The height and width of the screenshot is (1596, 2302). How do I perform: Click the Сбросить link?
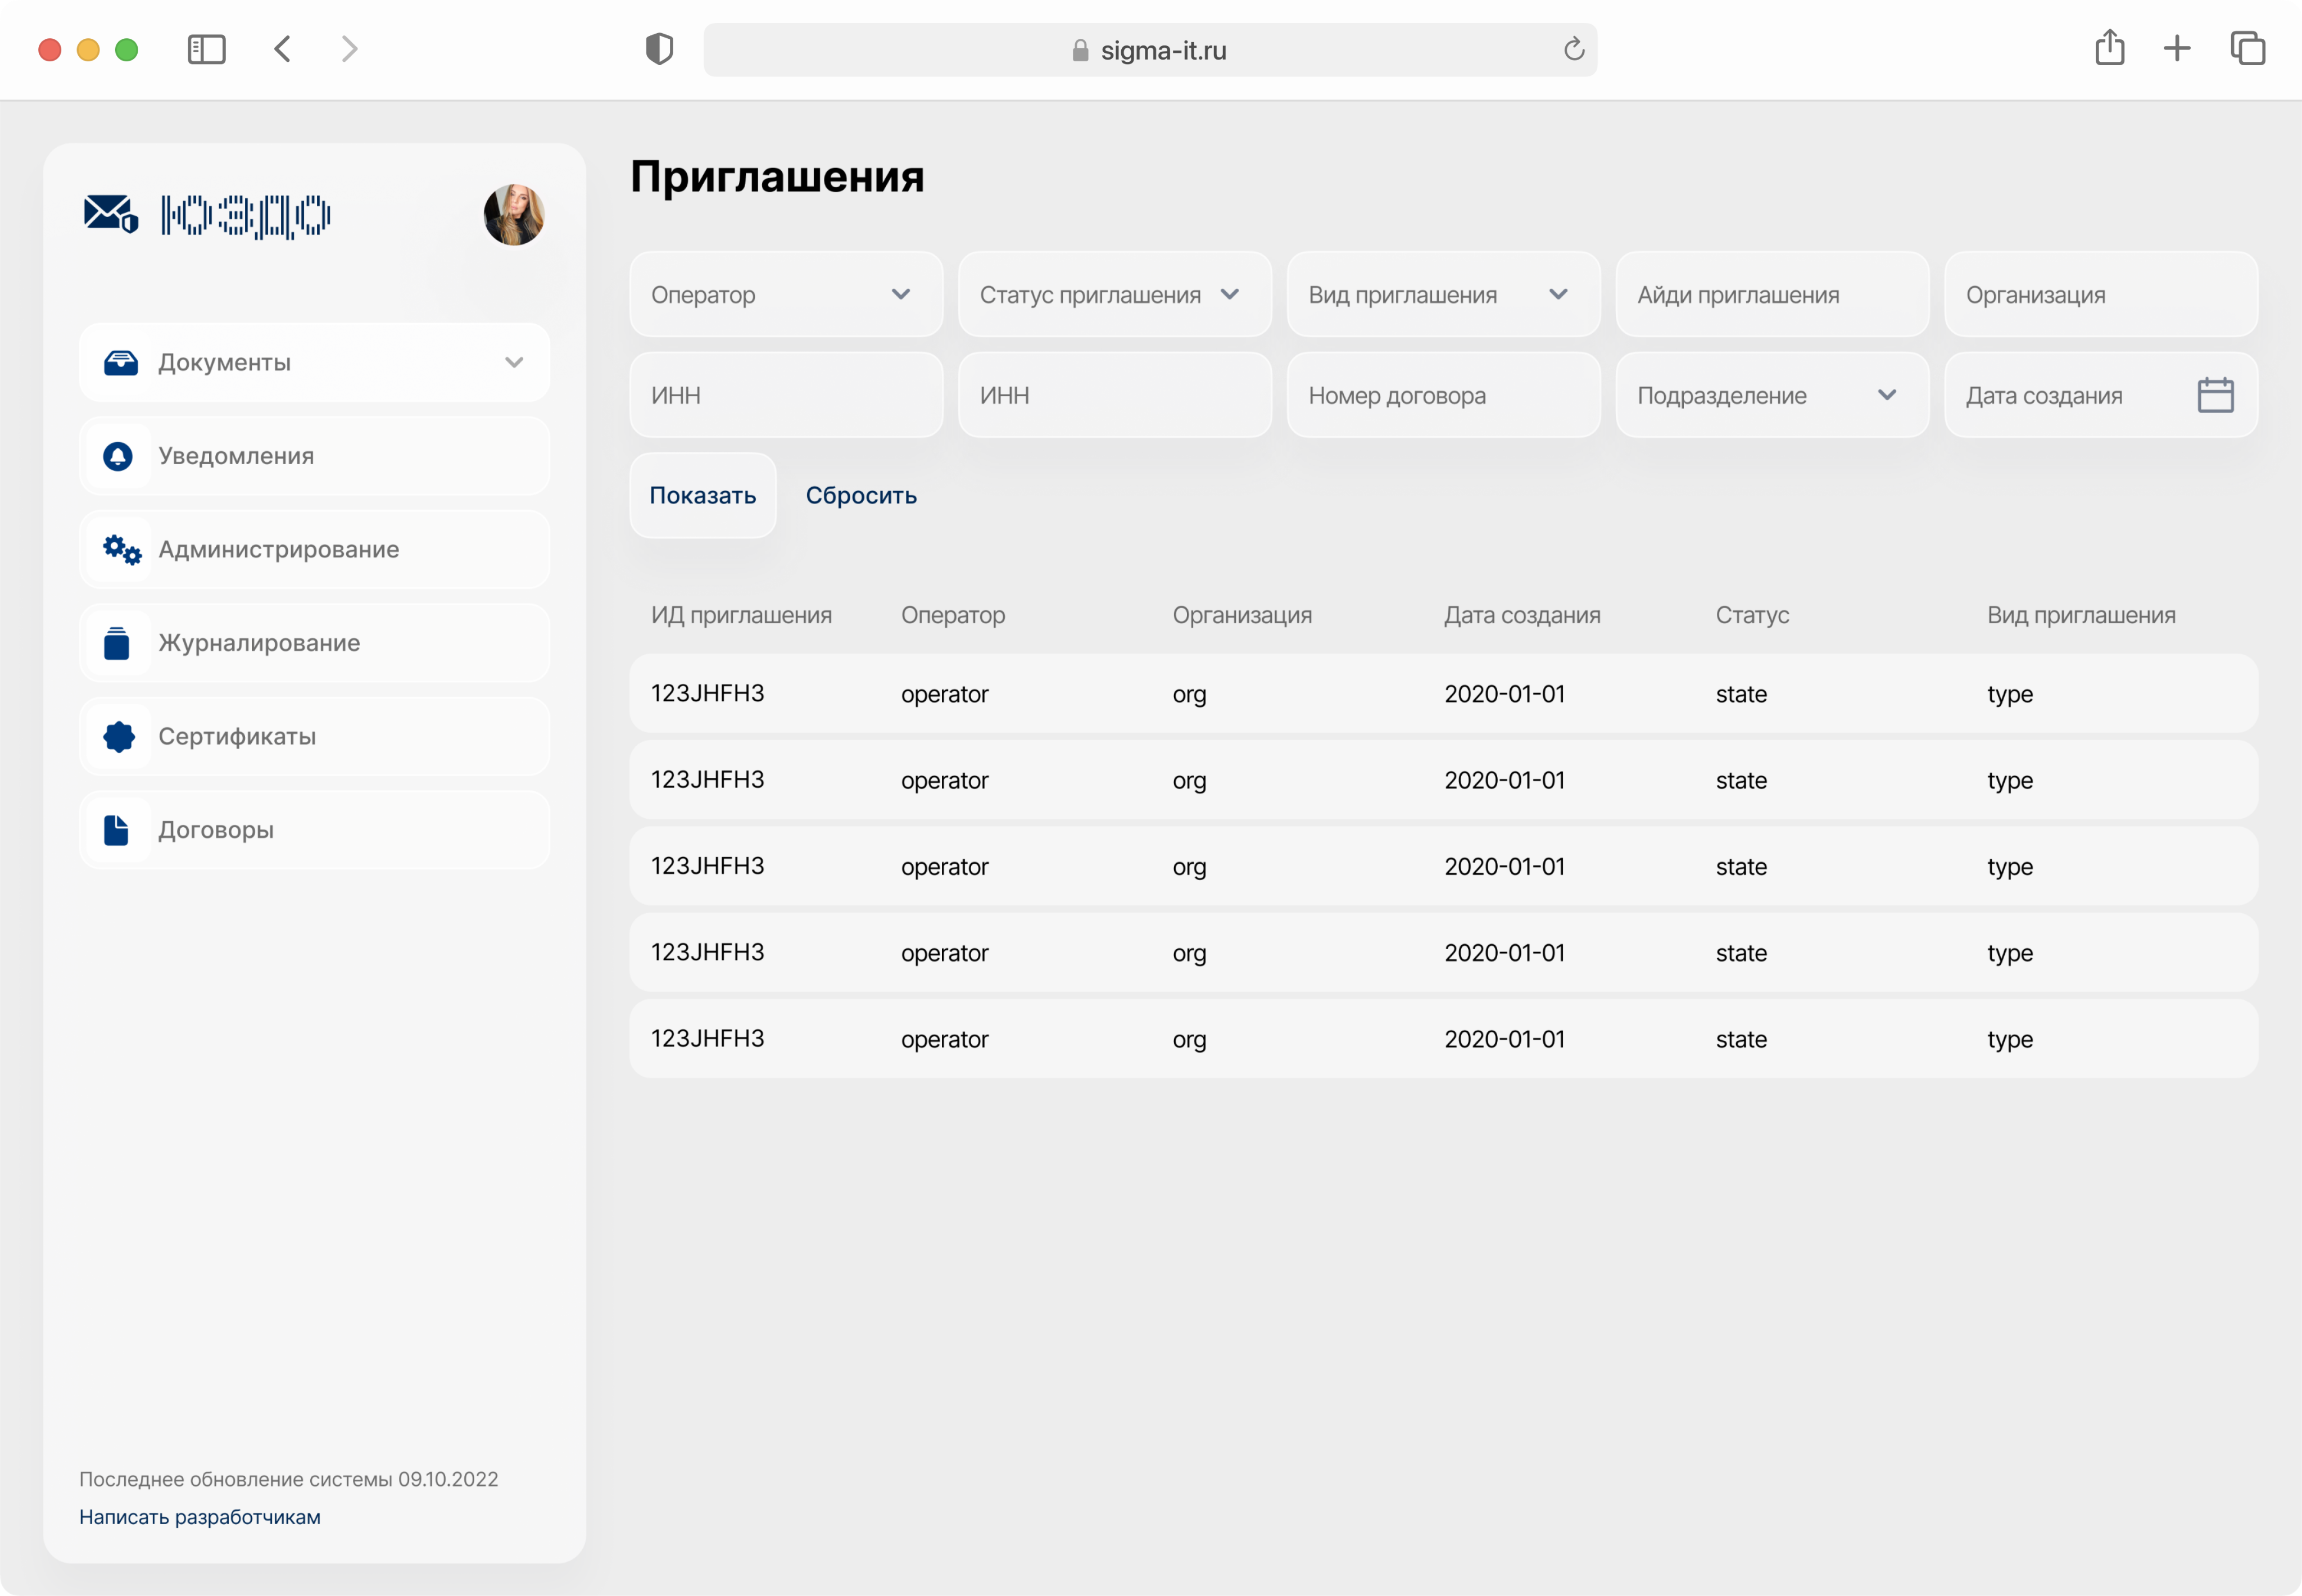click(861, 495)
